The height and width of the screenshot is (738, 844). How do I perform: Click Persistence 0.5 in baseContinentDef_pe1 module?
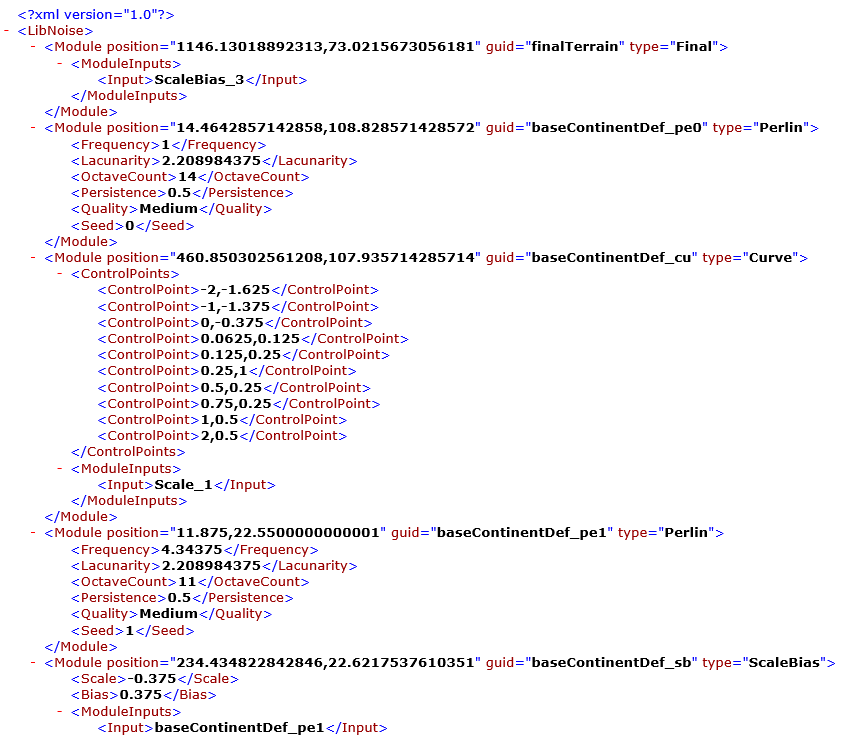(182, 598)
